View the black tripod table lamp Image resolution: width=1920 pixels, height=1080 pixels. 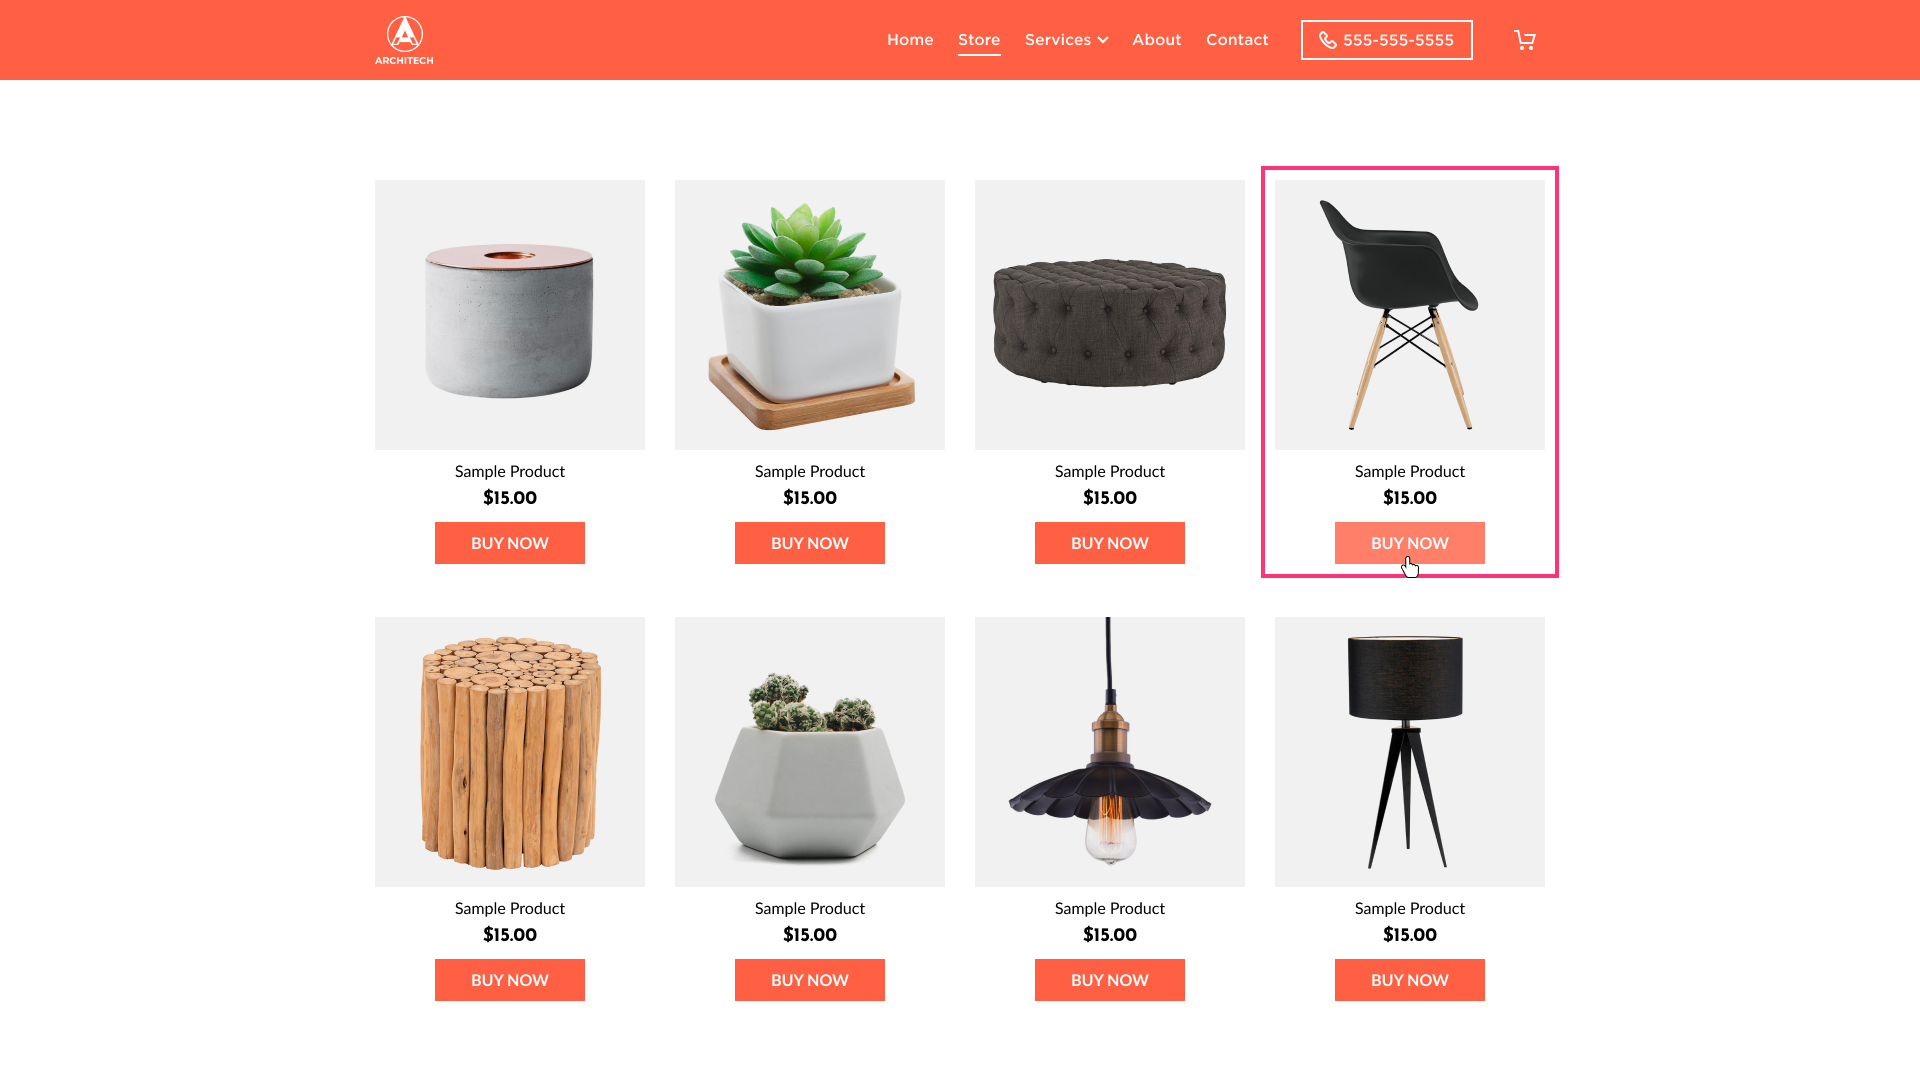tap(1410, 752)
